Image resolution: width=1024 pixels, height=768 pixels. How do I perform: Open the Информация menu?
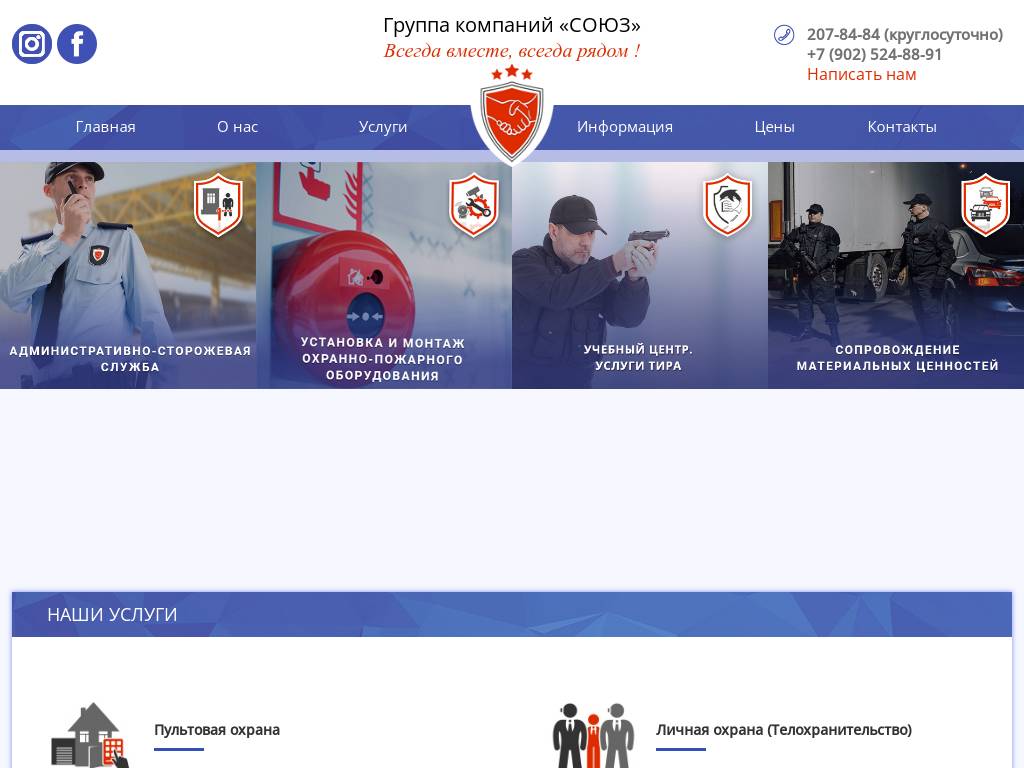pyautogui.click(x=625, y=127)
